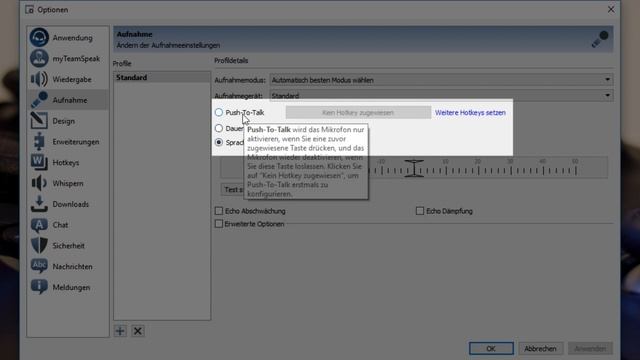Open the Whispern speaker icon

(x=39, y=183)
